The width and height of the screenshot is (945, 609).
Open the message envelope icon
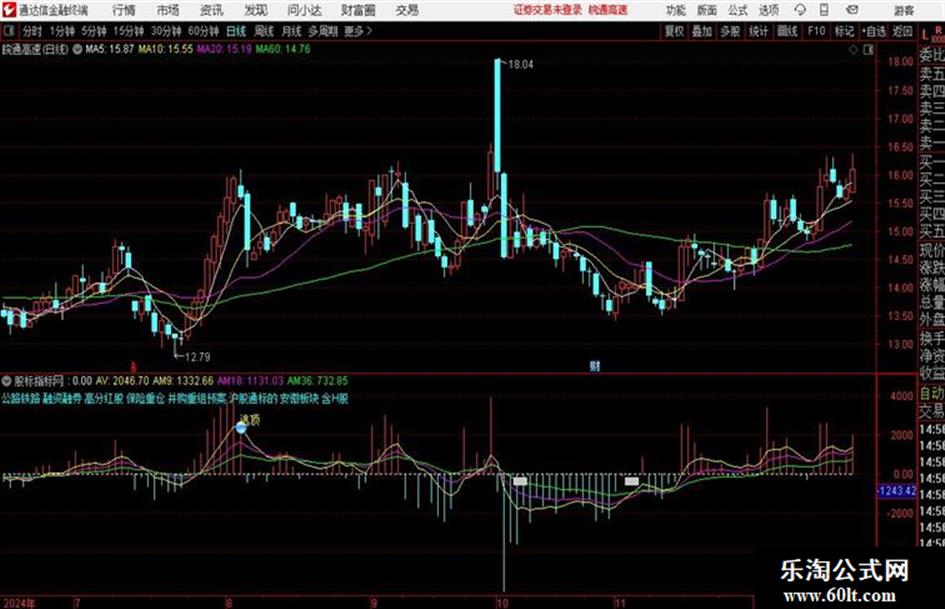(x=852, y=10)
